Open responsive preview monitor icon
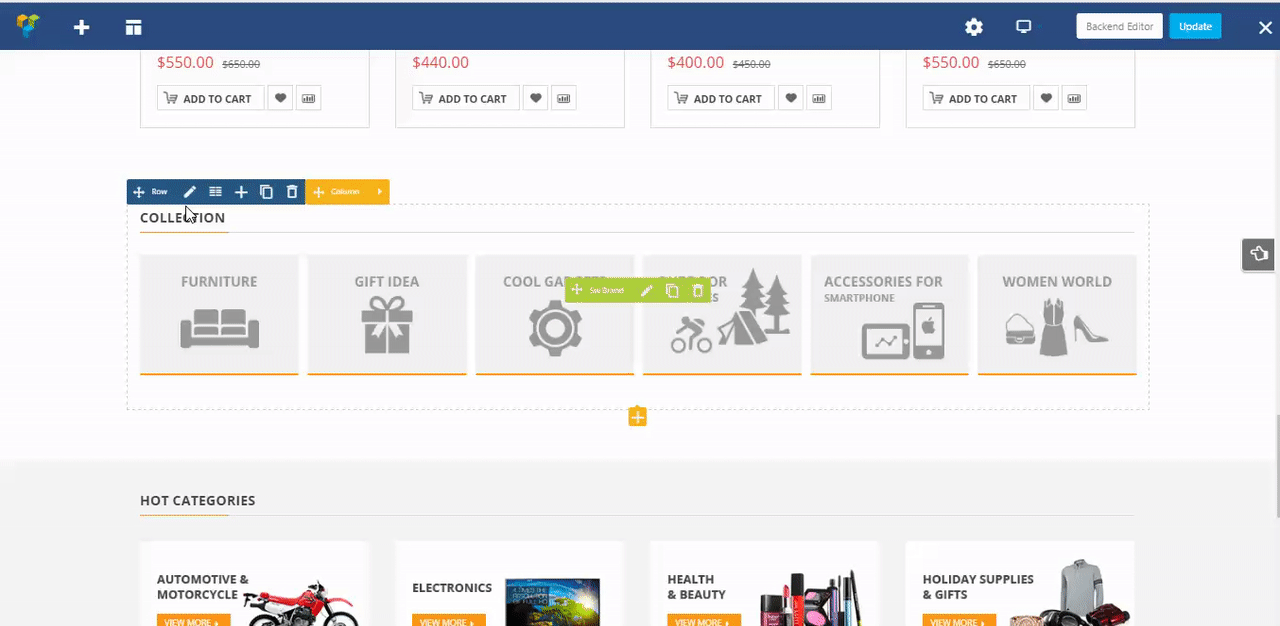 [x=1023, y=27]
